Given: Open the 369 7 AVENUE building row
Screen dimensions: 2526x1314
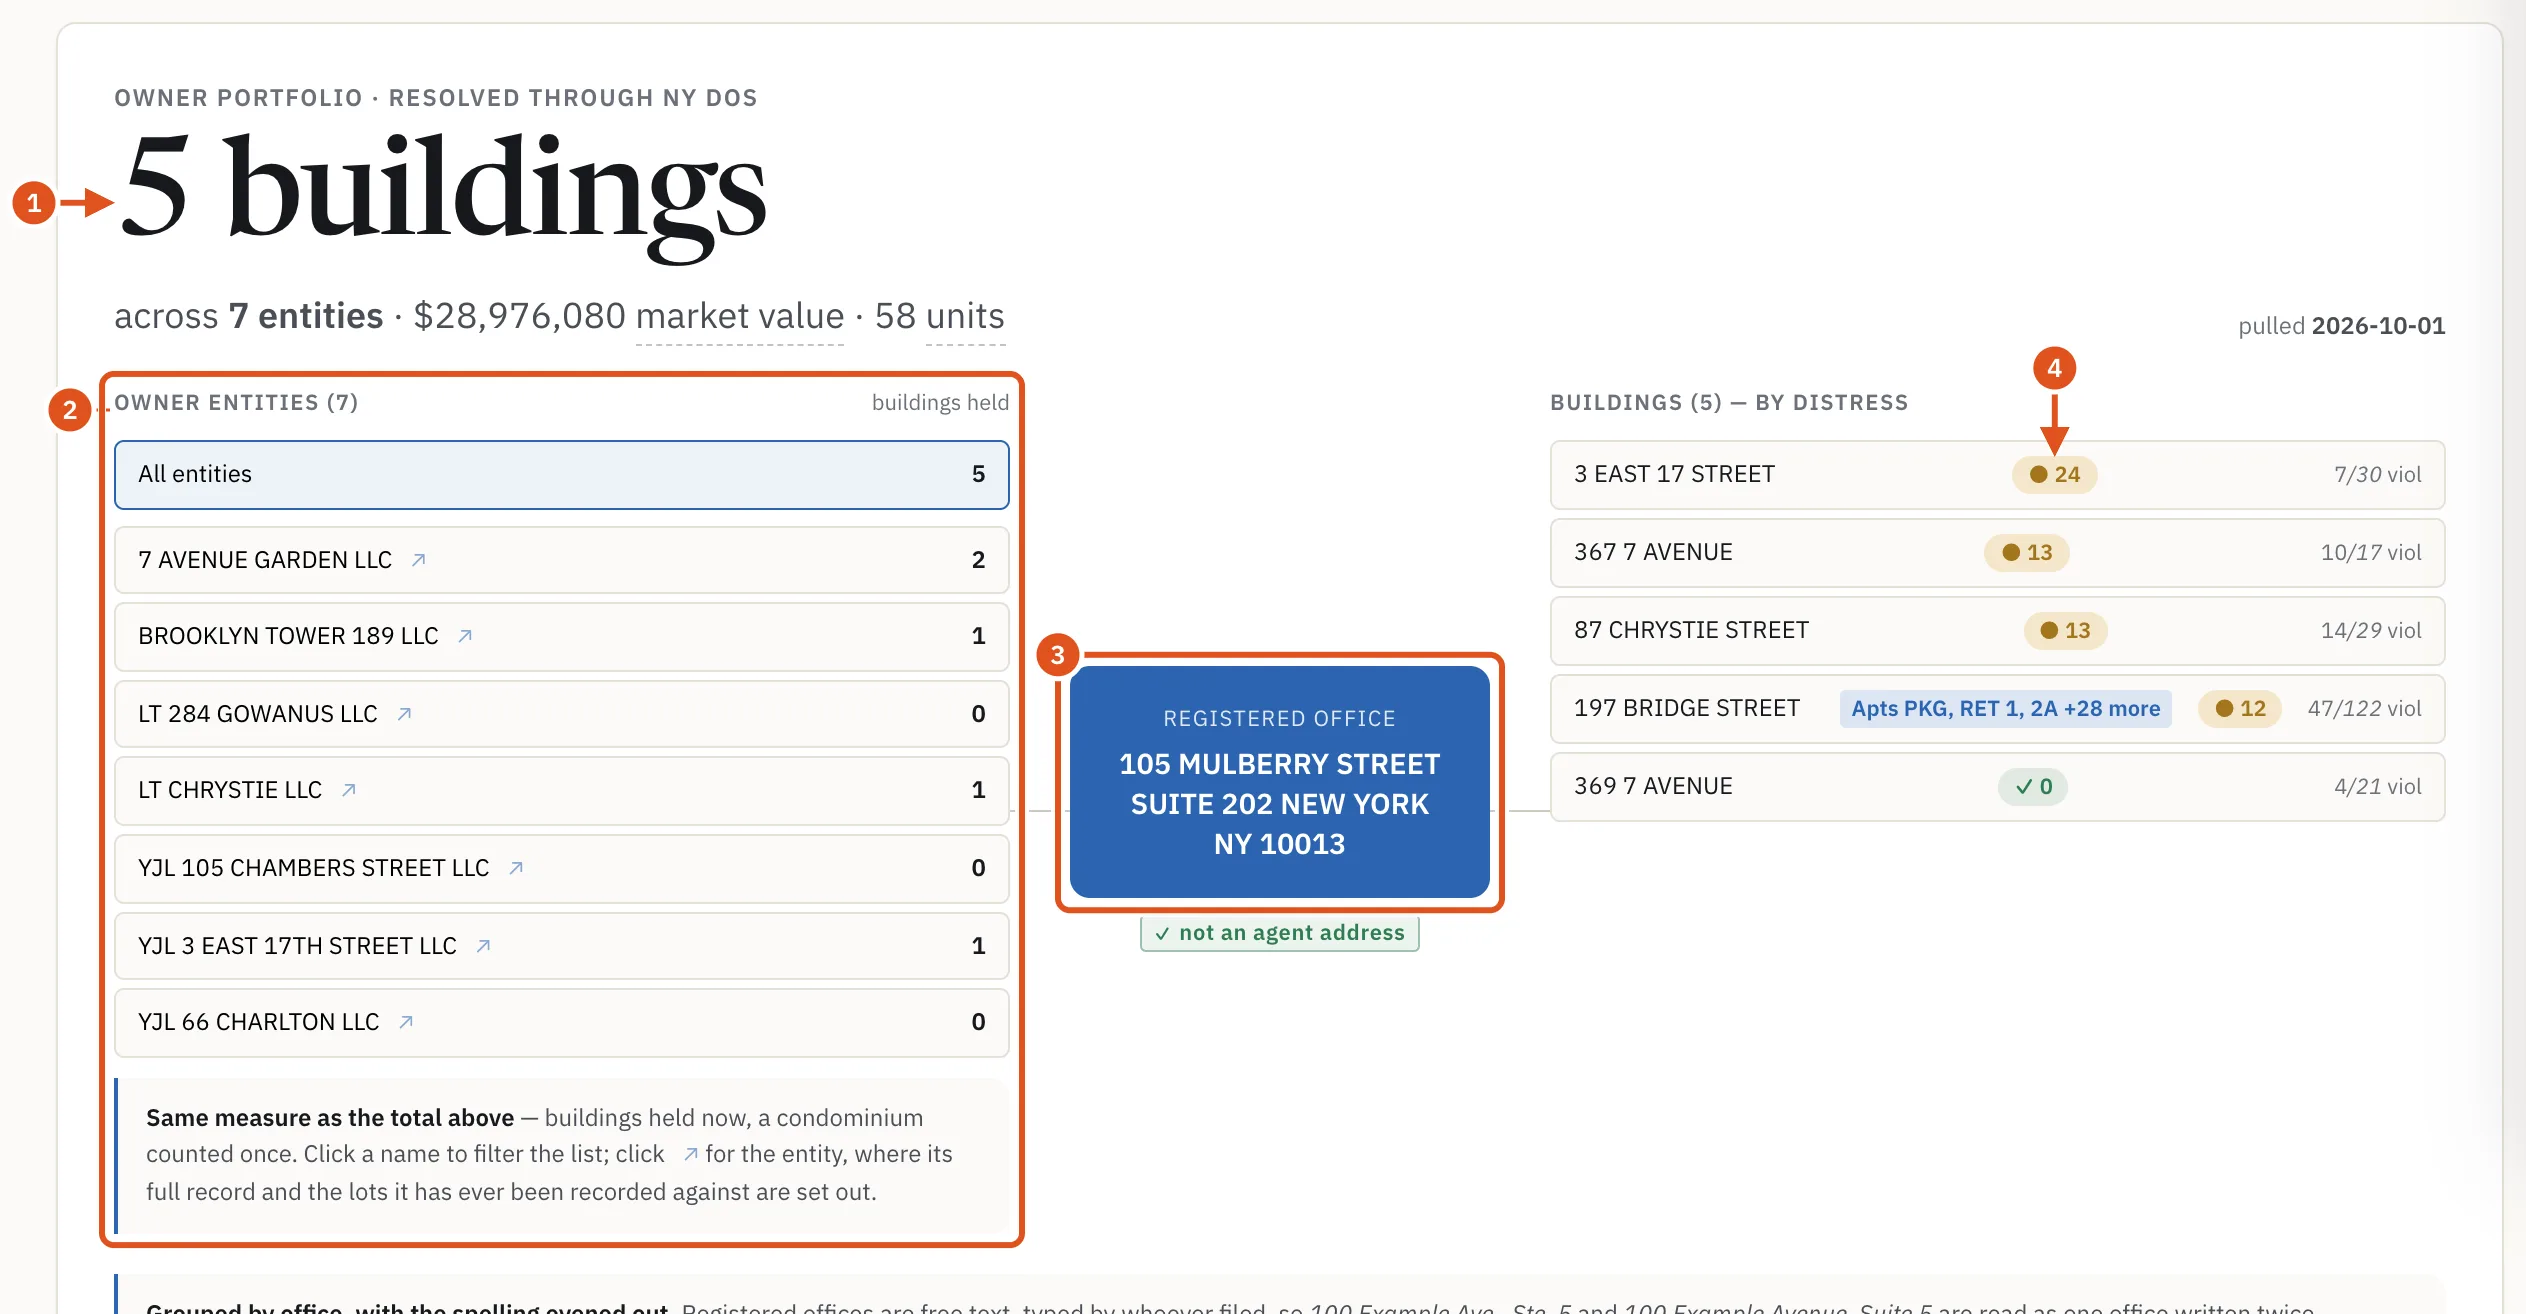Looking at the screenshot, I should 1997,786.
